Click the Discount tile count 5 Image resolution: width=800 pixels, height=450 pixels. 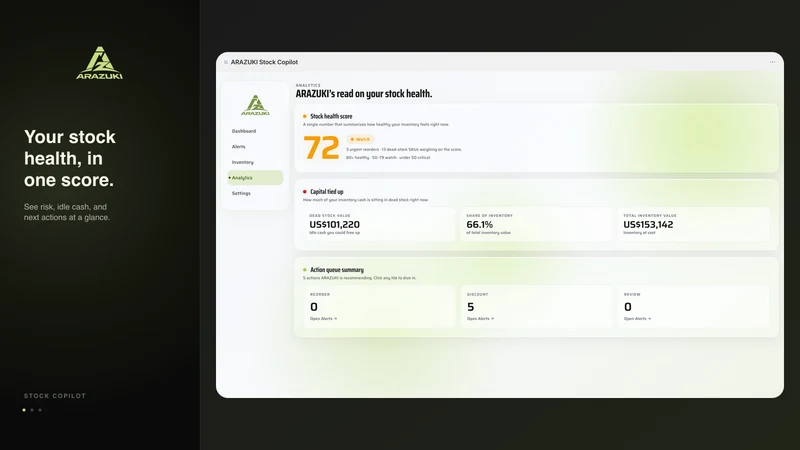470,307
